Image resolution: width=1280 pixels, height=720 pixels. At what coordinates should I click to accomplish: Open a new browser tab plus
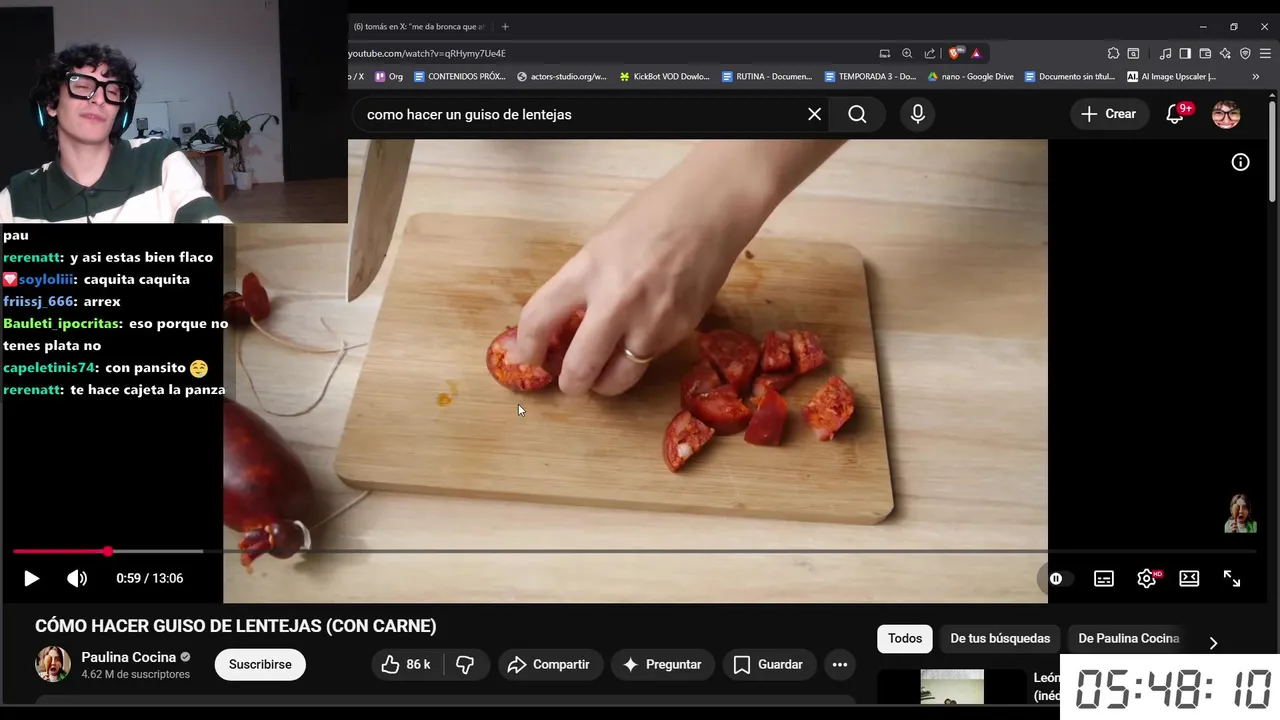tap(505, 27)
